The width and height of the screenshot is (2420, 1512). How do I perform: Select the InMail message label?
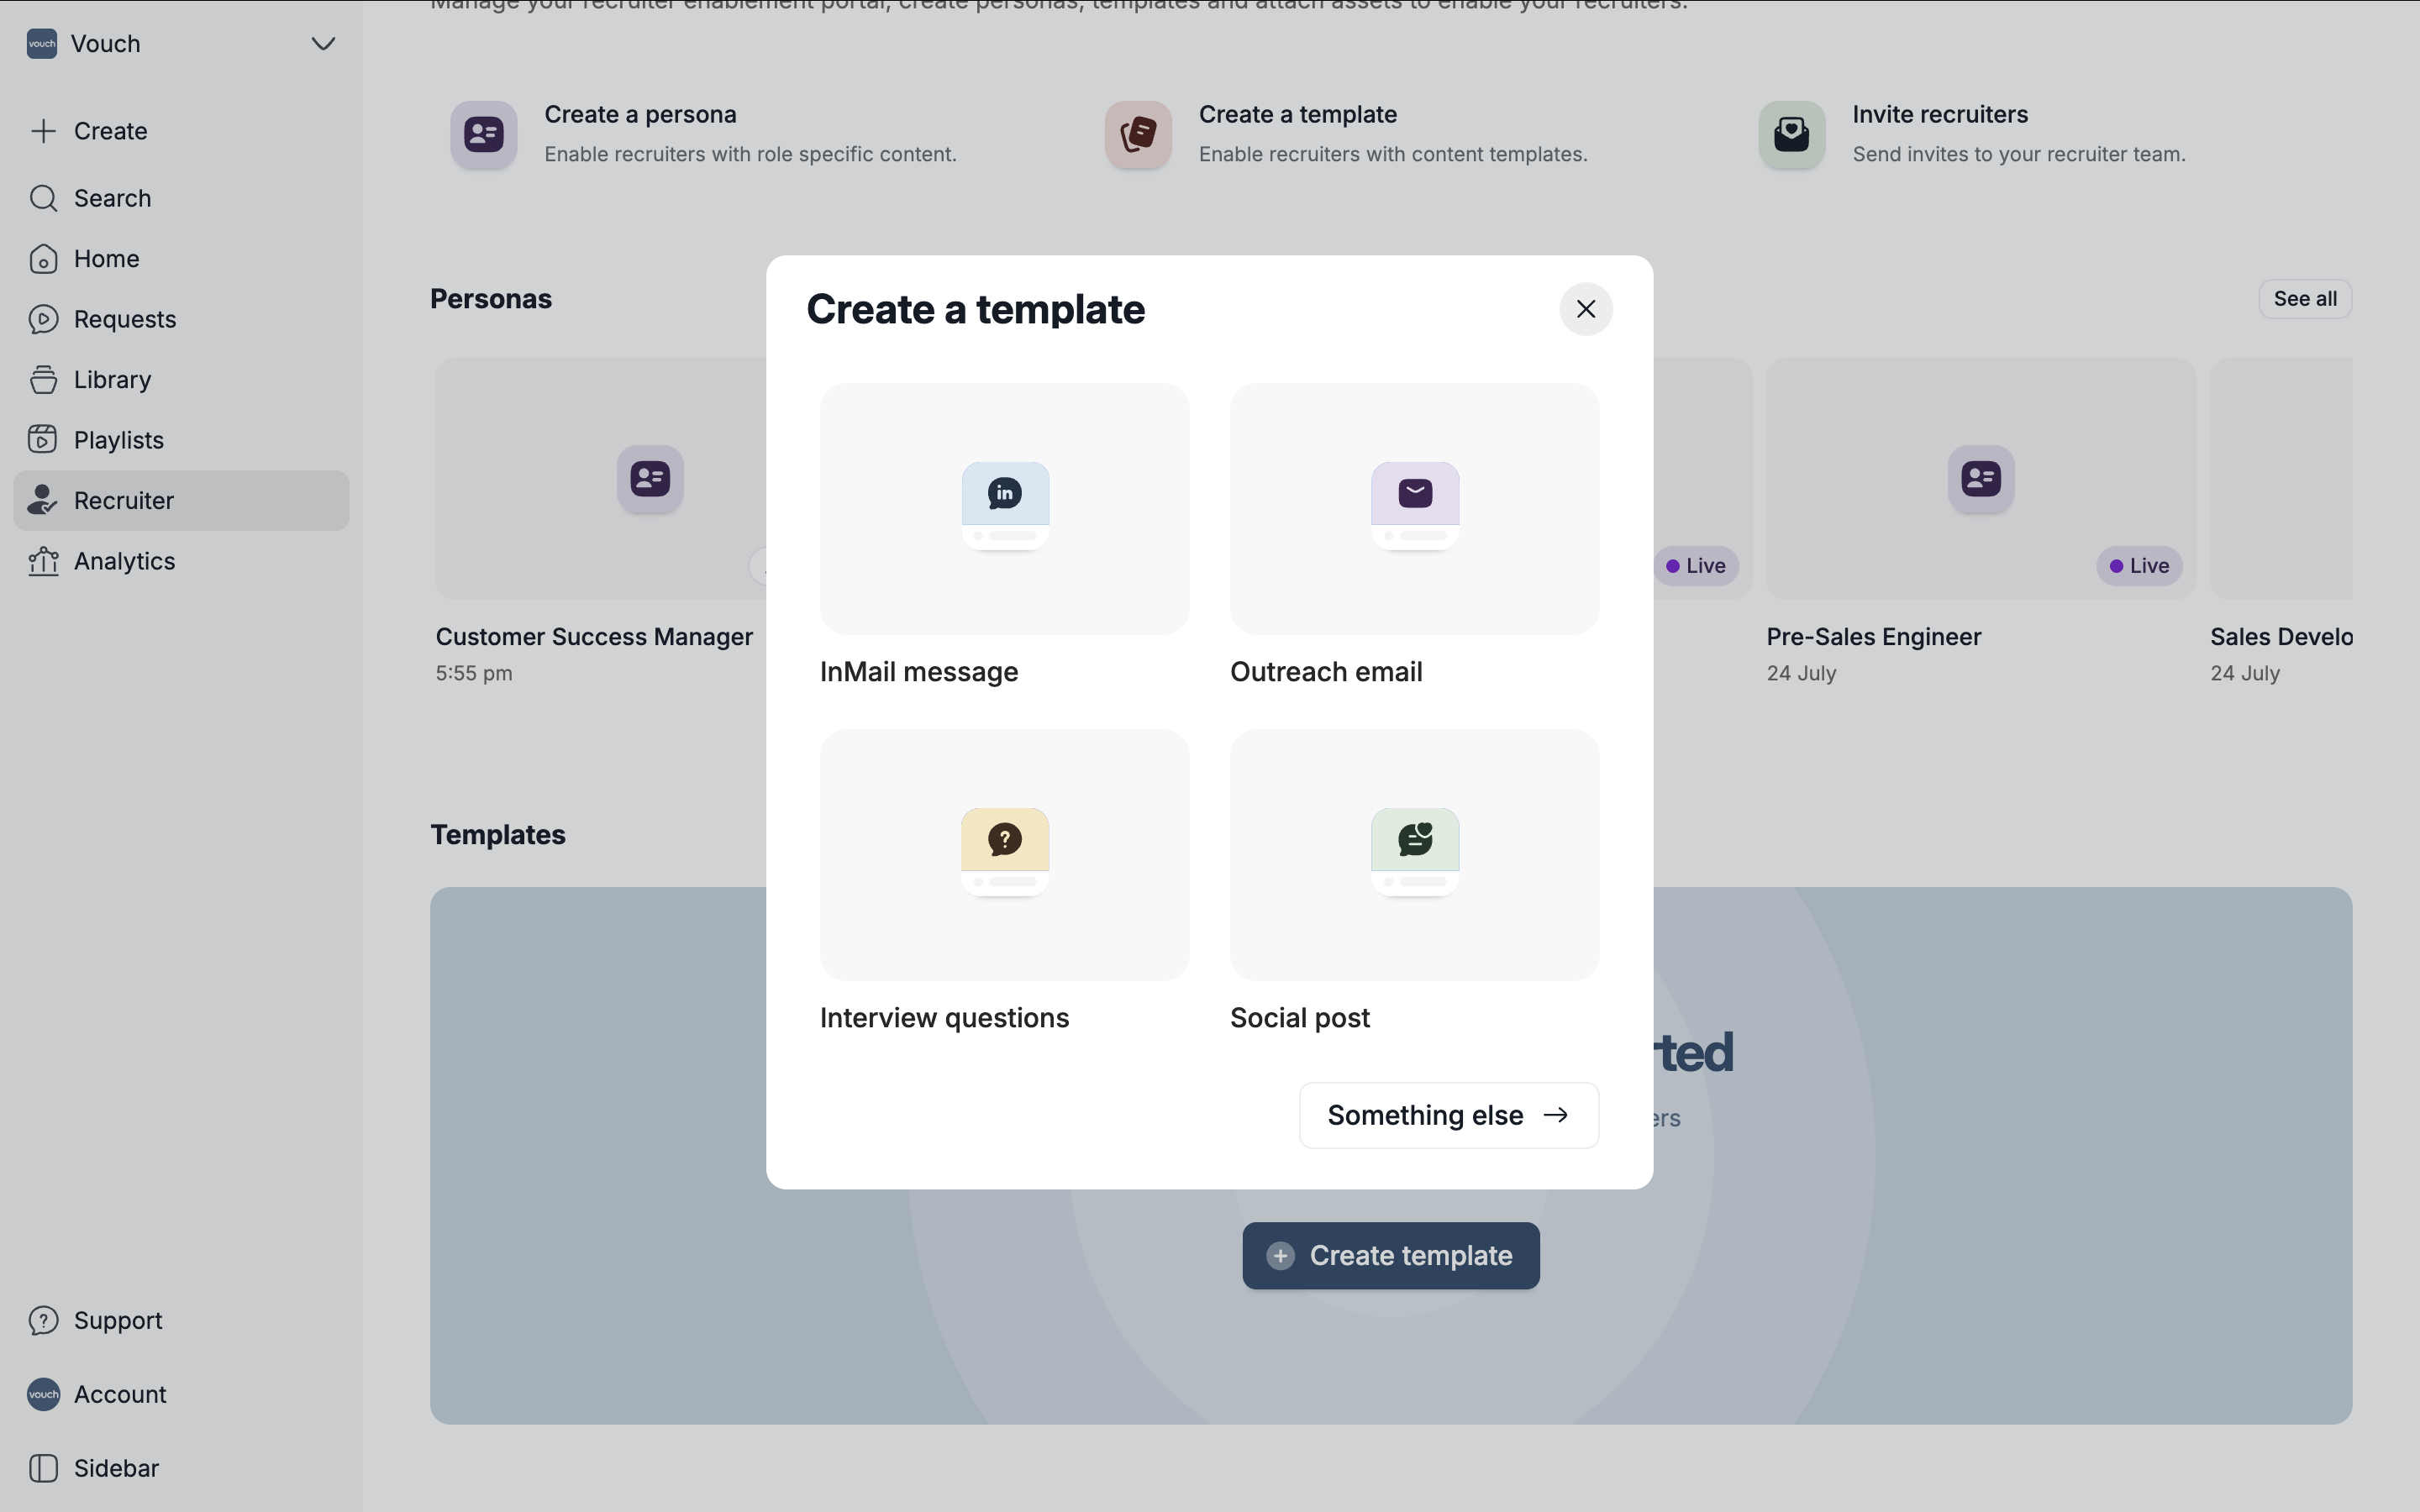(x=919, y=672)
